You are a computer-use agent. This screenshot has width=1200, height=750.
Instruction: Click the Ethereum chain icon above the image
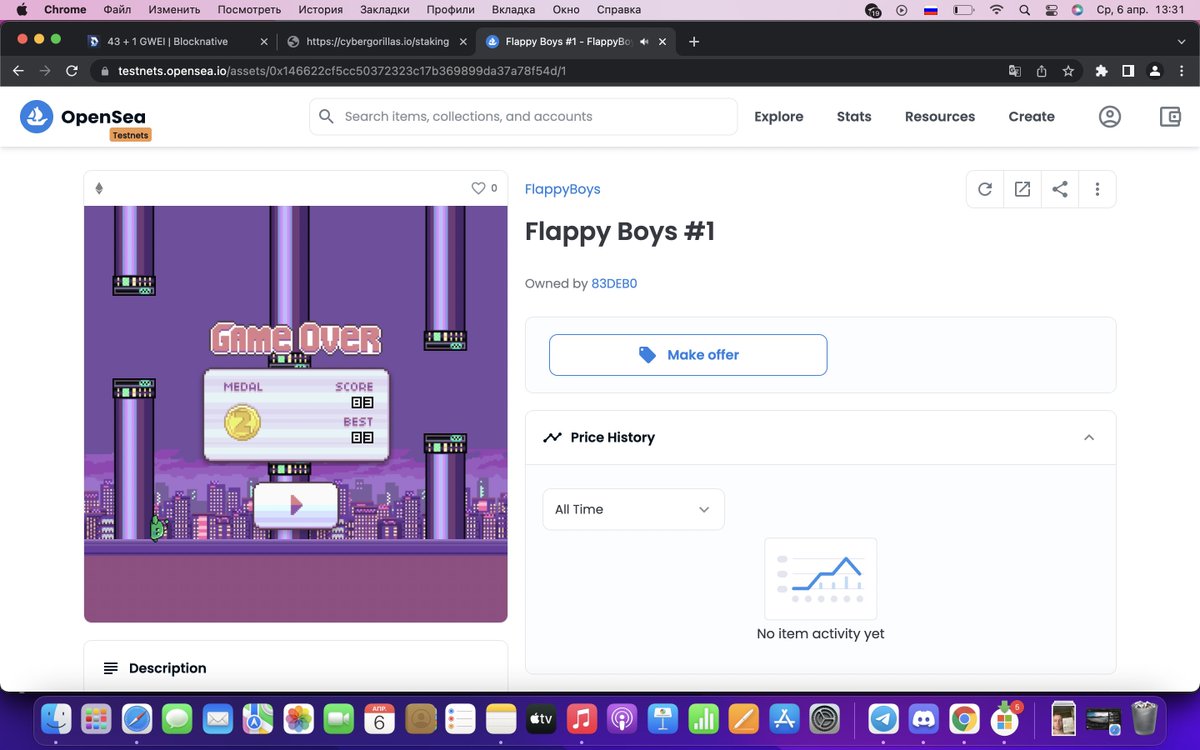point(99,188)
